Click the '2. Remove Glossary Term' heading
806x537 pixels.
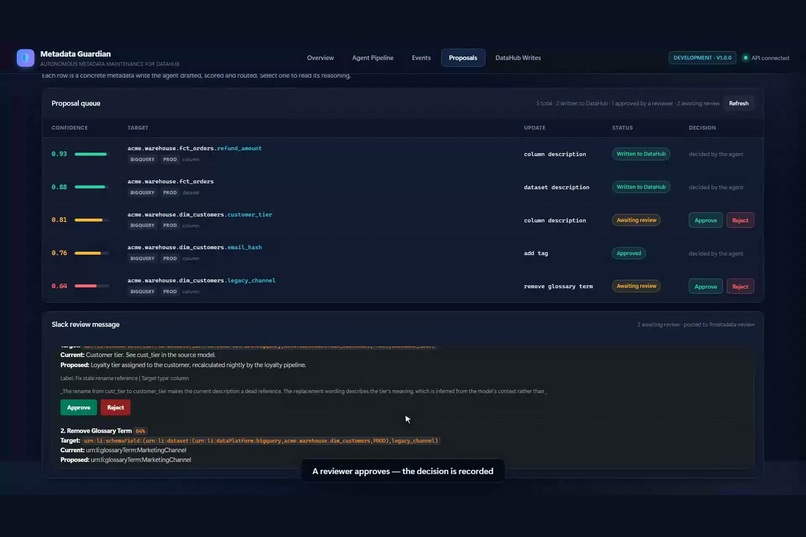[x=96, y=431]
